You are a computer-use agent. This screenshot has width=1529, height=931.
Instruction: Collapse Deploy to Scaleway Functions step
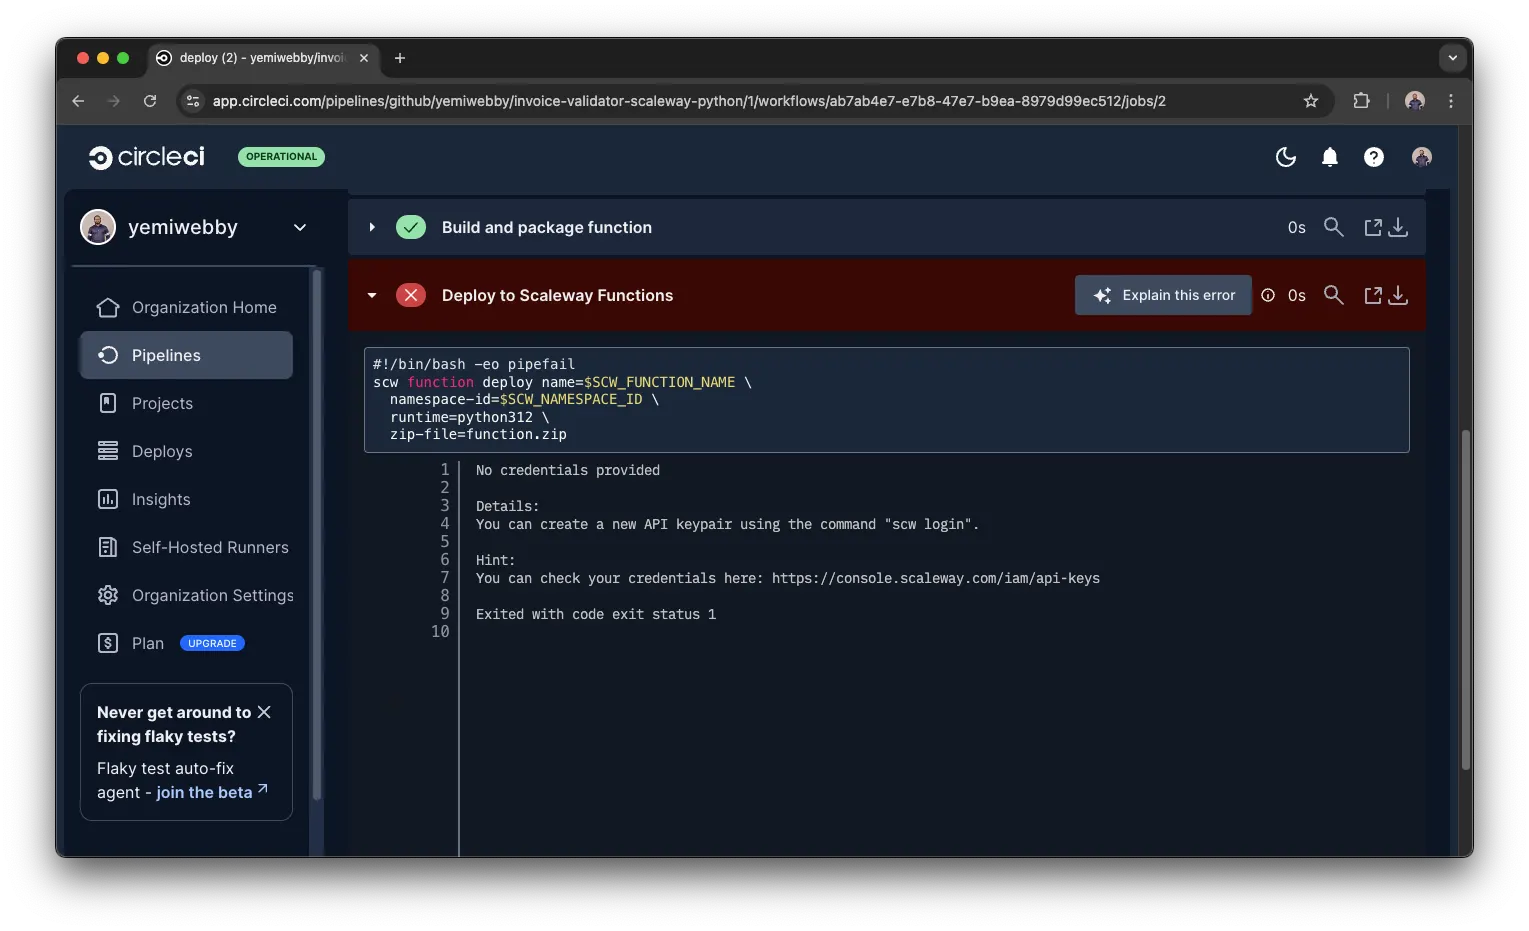click(x=372, y=295)
